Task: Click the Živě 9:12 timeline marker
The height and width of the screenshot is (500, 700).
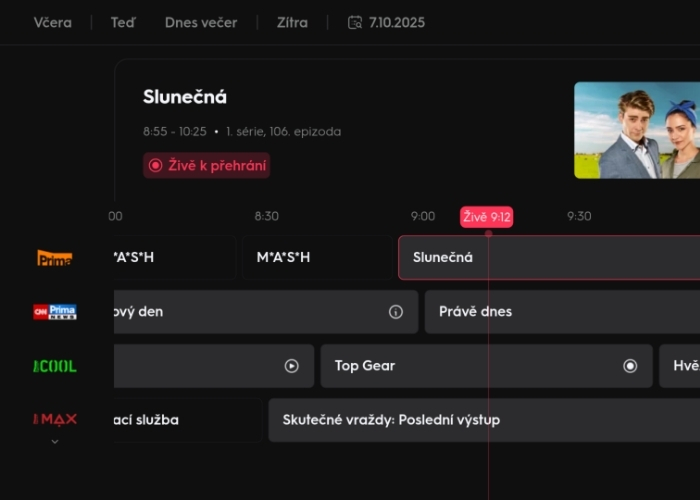Action: (x=487, y=217)
